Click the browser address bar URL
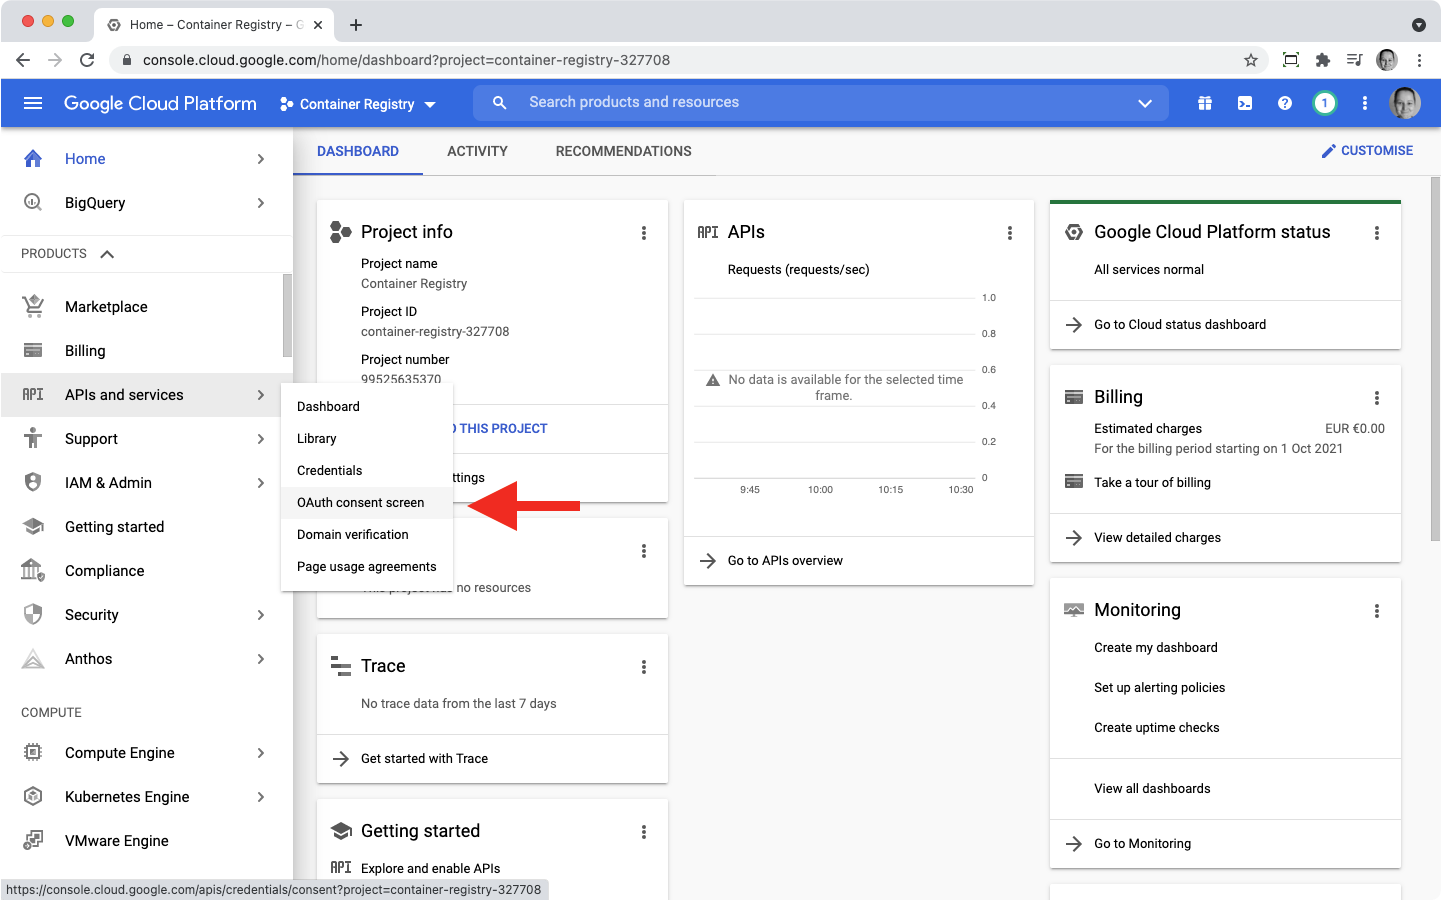 406,60
